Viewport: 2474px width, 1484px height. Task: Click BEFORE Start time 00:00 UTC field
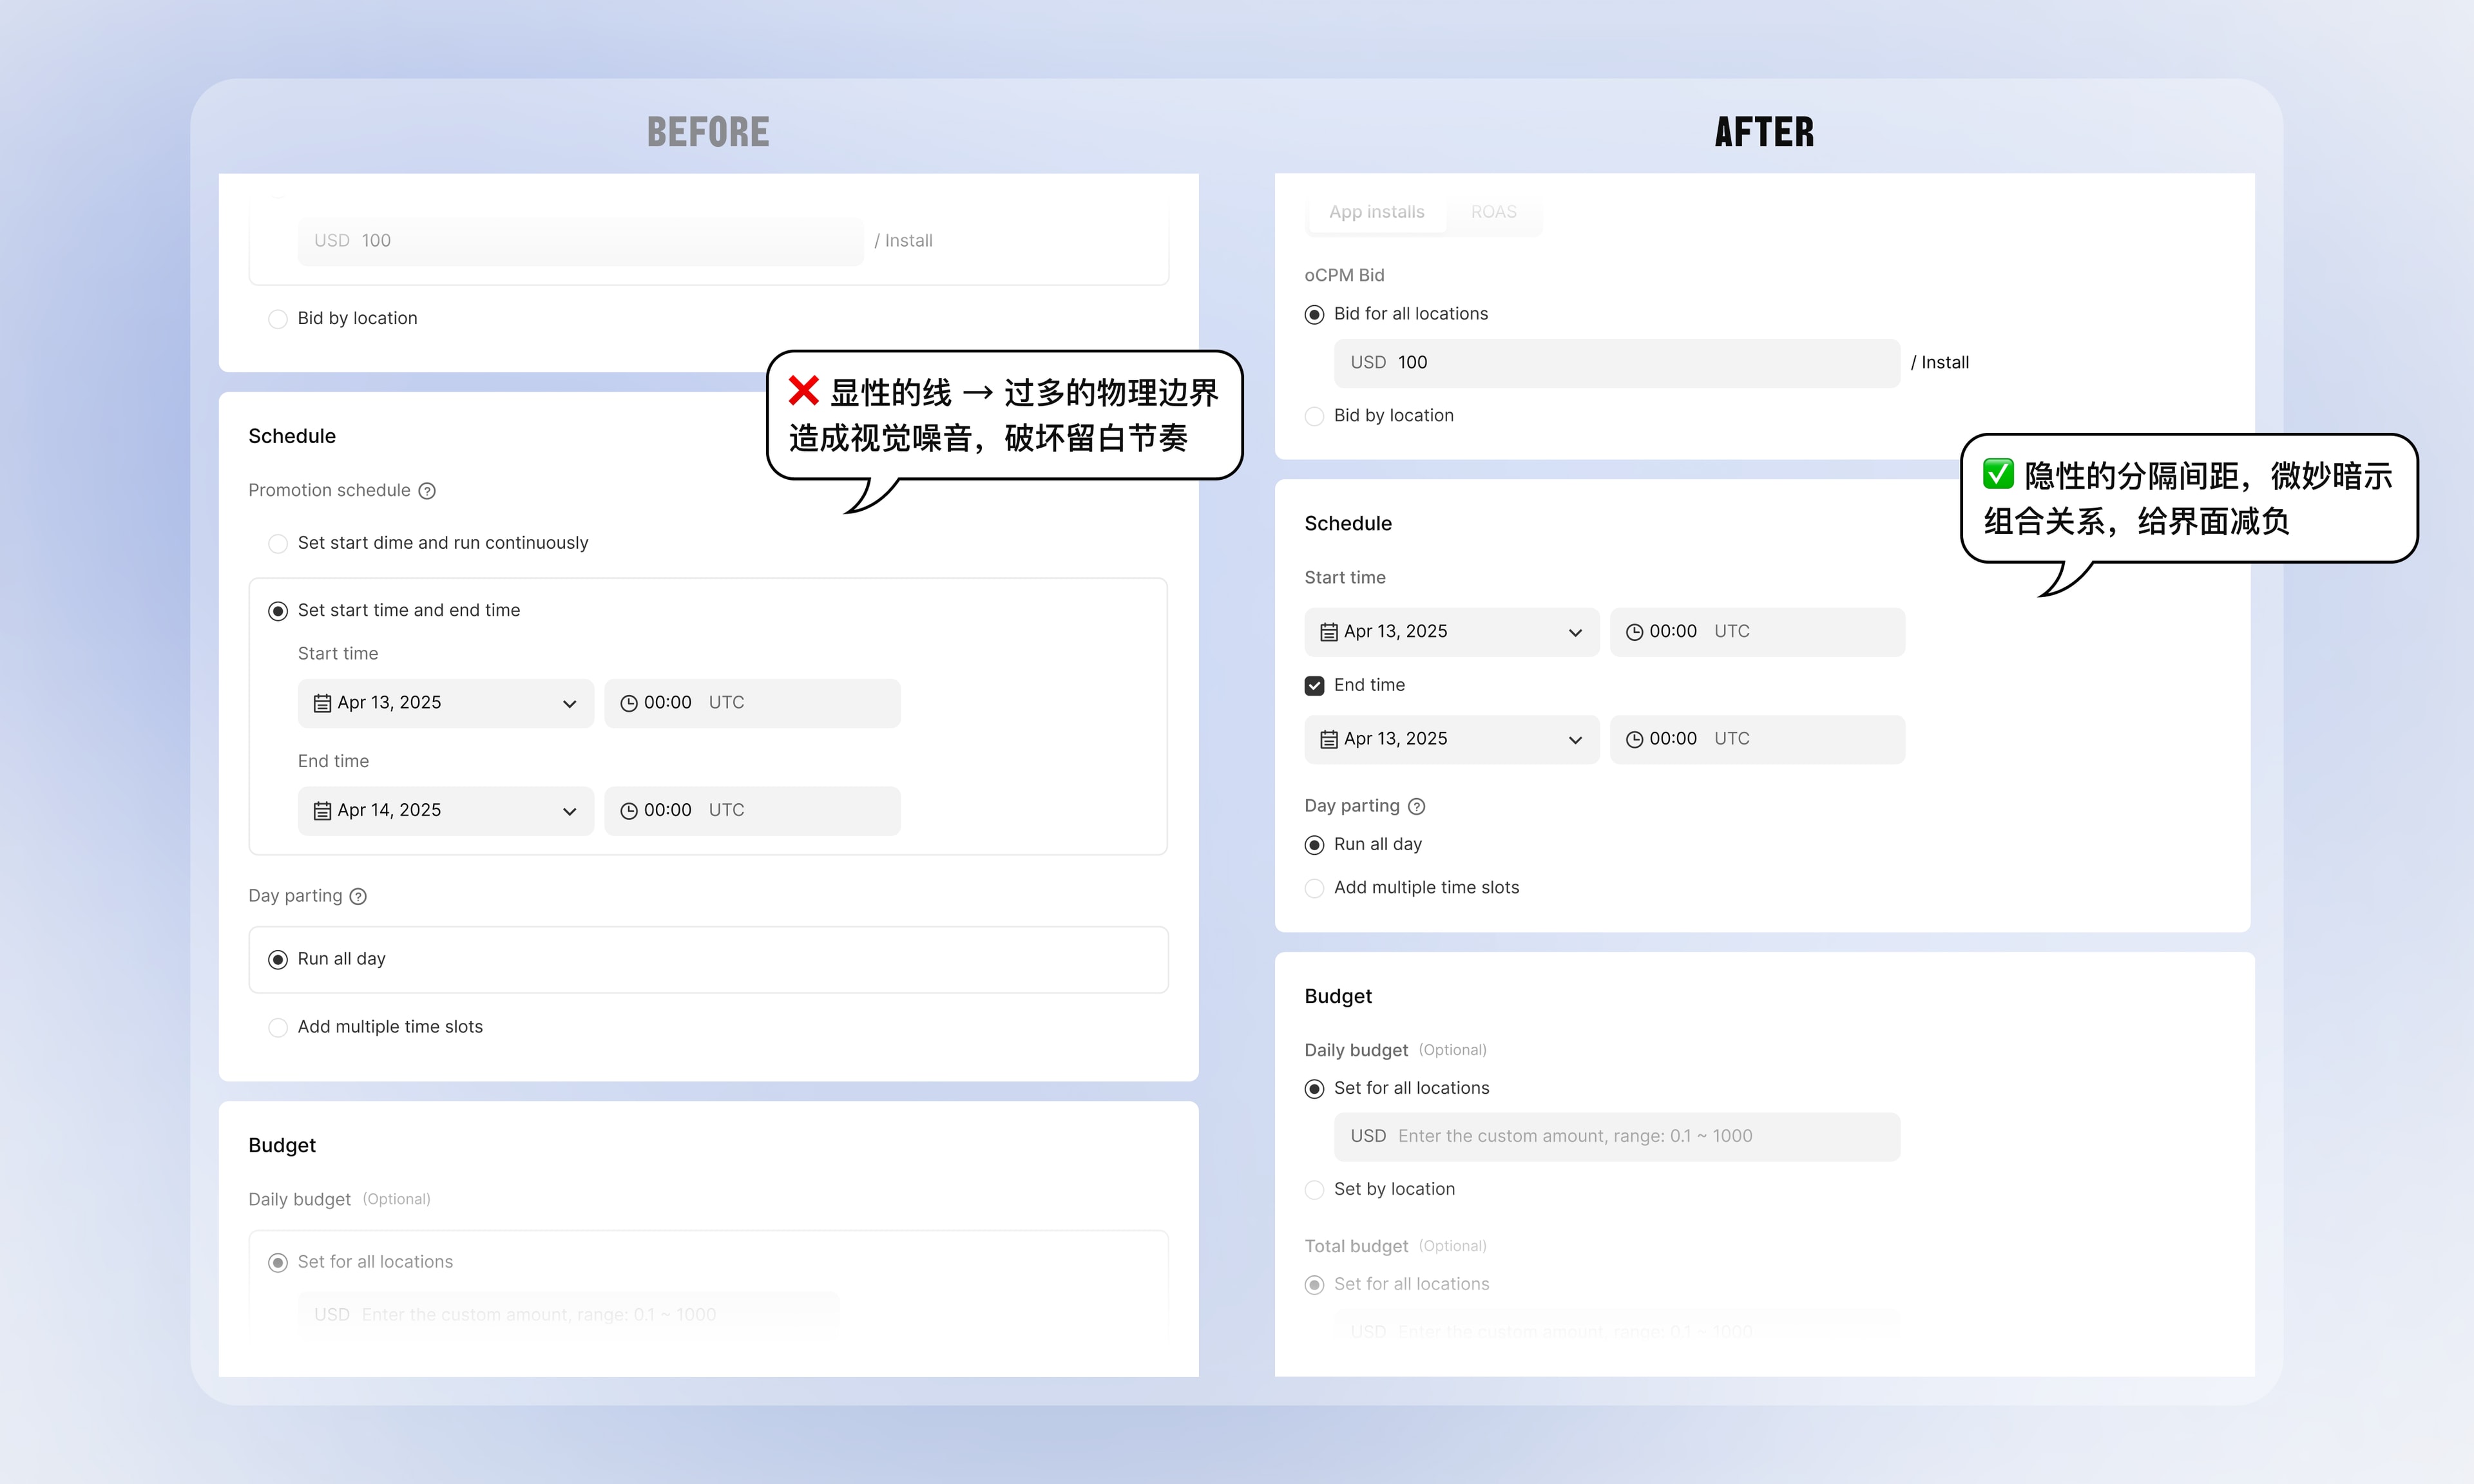click(753, 703)
